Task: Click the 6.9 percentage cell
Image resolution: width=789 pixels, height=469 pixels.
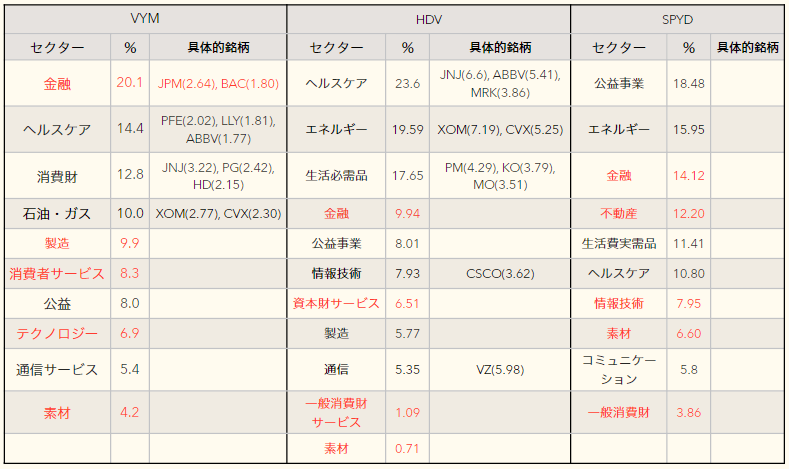Action: click(130, 334)
